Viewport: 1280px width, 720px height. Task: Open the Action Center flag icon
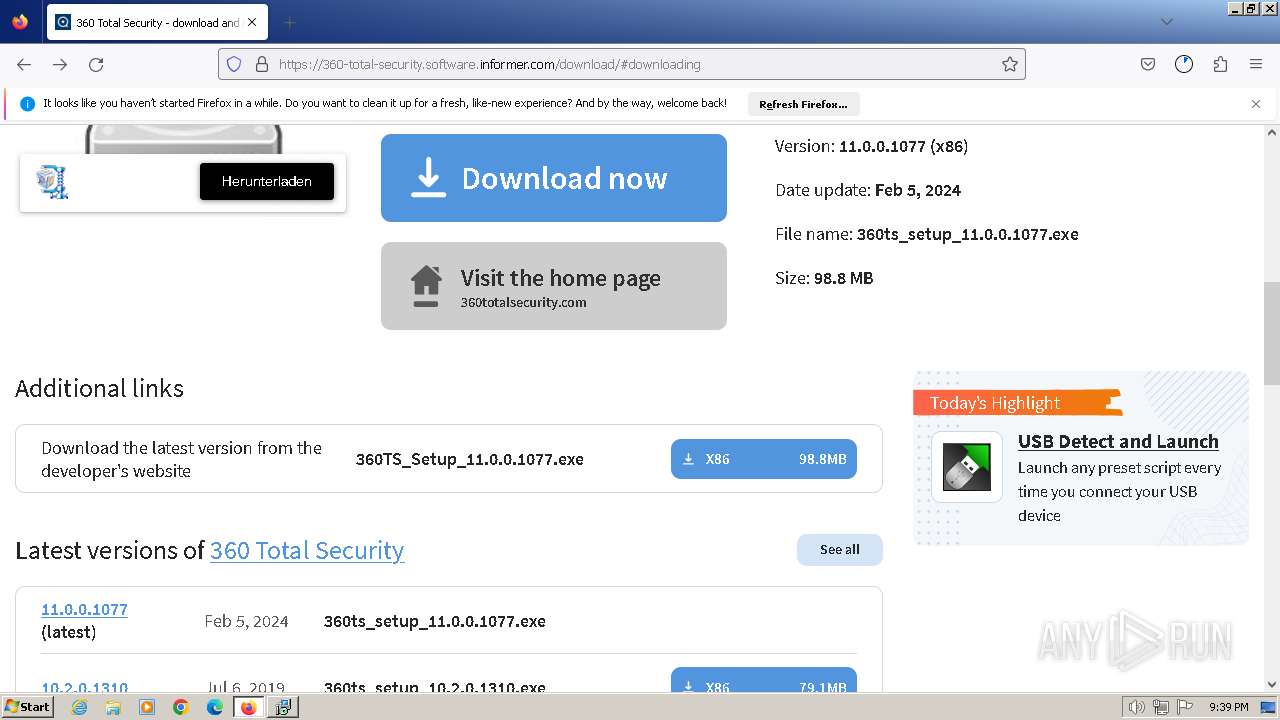[1184, 707]
